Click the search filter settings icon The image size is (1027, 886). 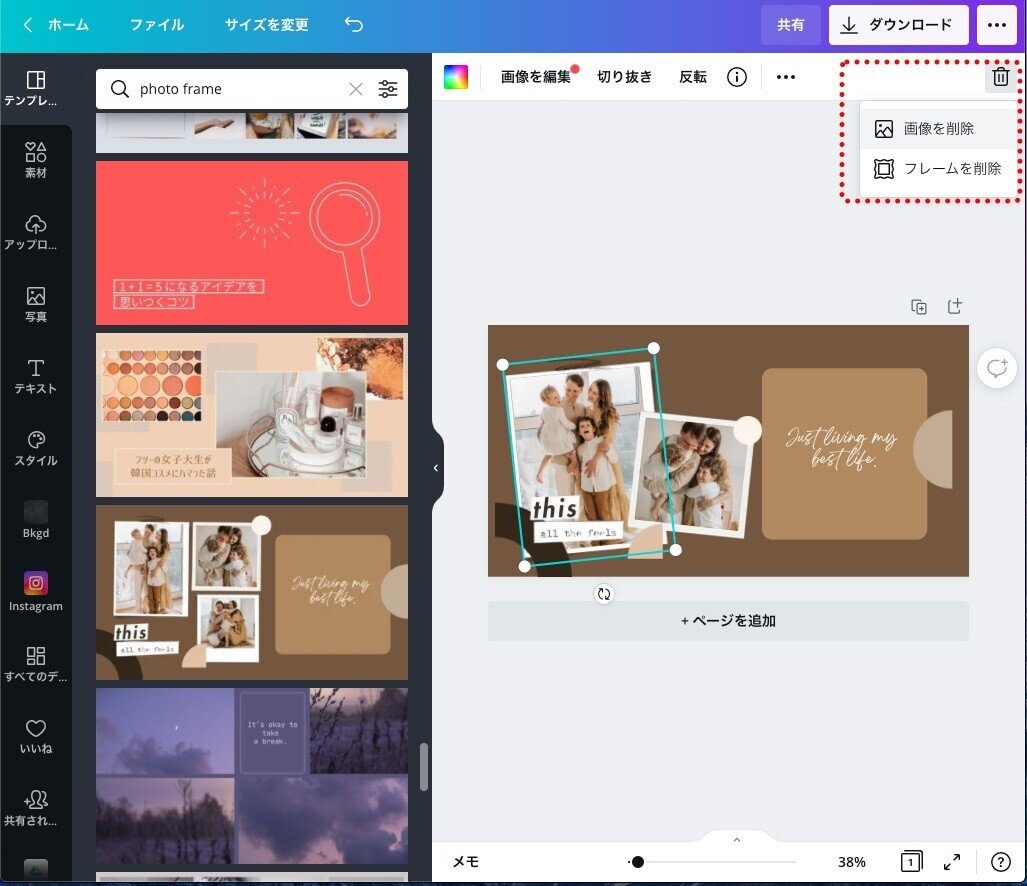point(388,89)
